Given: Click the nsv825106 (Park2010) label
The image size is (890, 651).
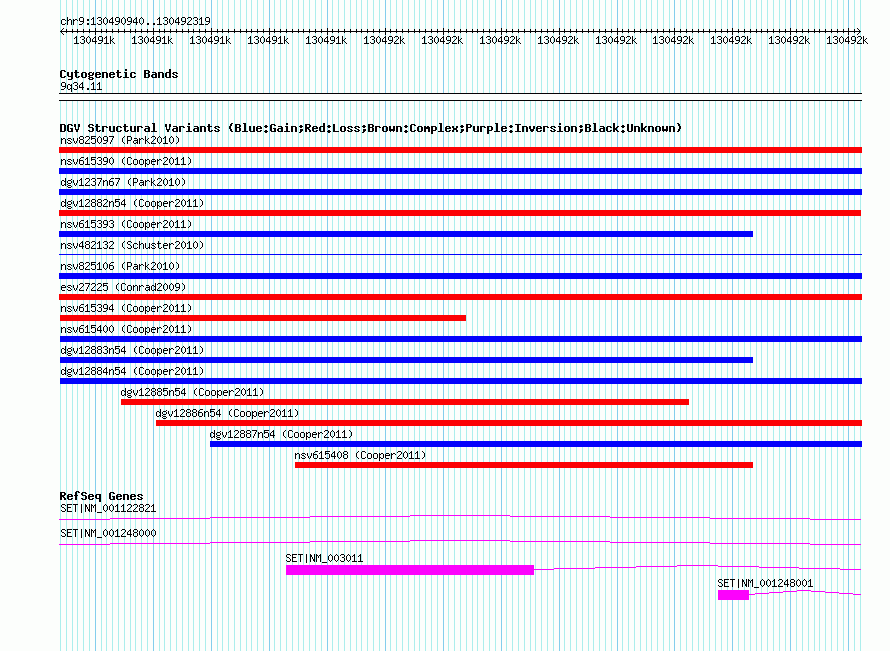Looking at the screenshot, I should 120,266.
